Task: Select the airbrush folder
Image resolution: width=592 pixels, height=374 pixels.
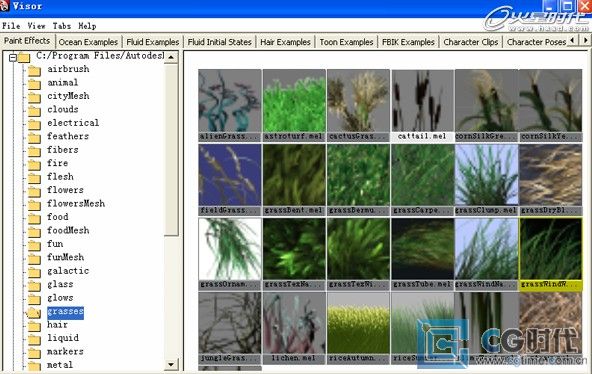Action: [68, 69]
